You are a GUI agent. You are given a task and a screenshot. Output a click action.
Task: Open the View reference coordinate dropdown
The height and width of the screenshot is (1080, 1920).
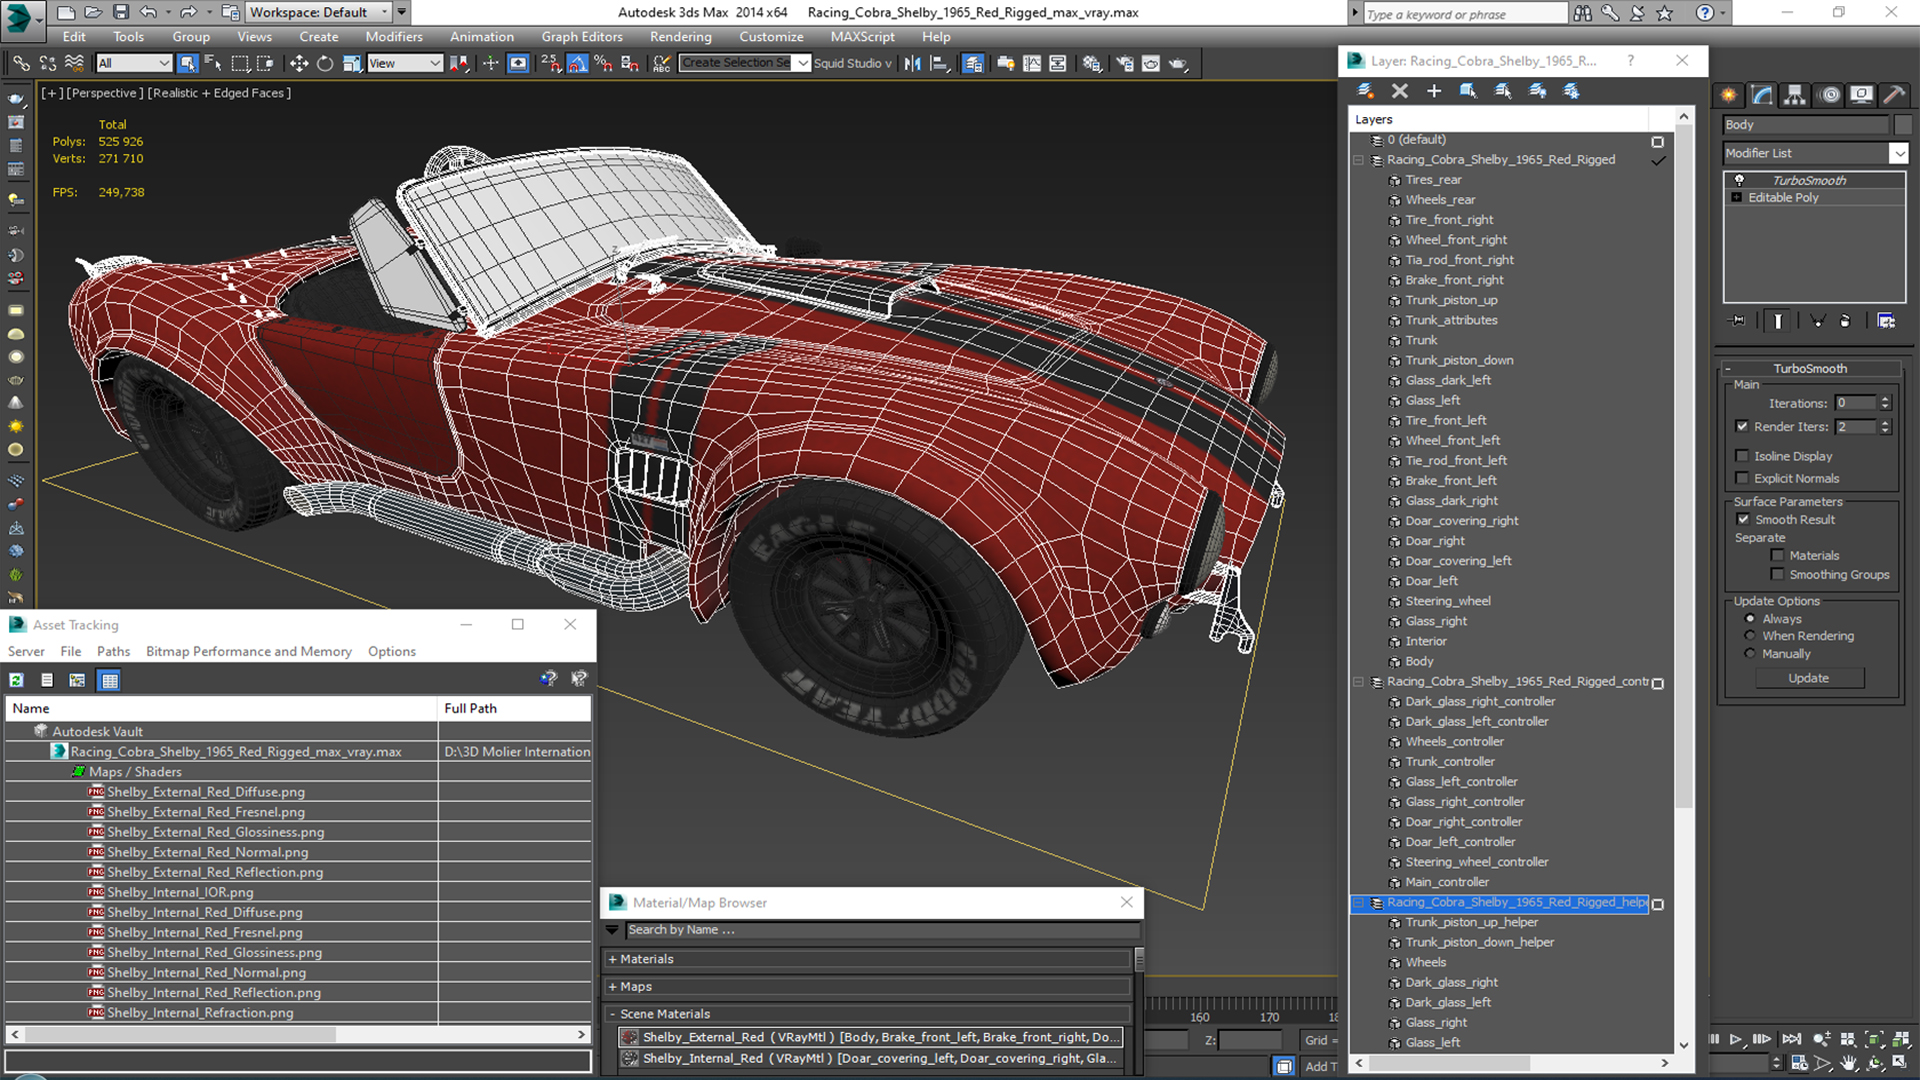[x=404, y=63]
